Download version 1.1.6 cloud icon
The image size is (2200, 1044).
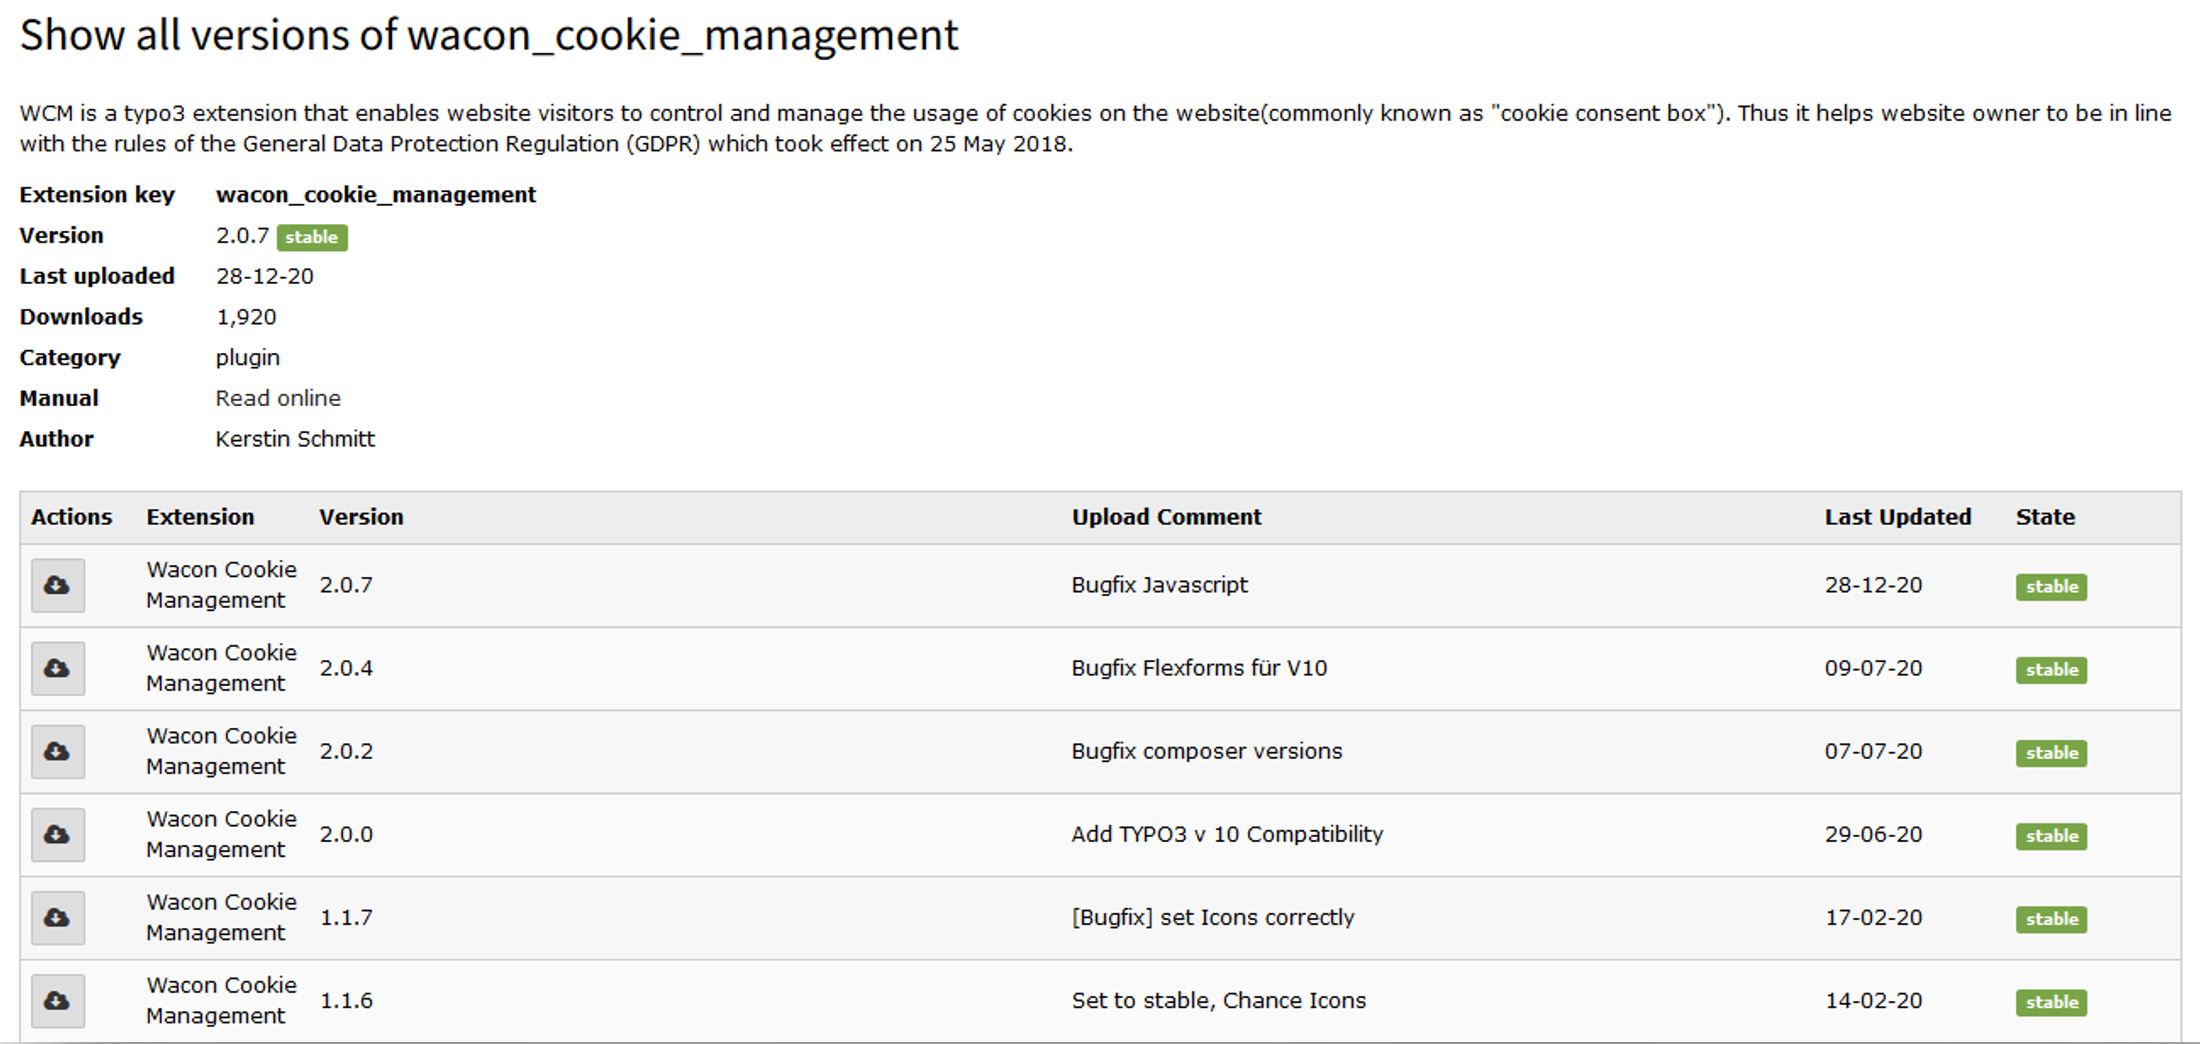tap(58, 1001)
